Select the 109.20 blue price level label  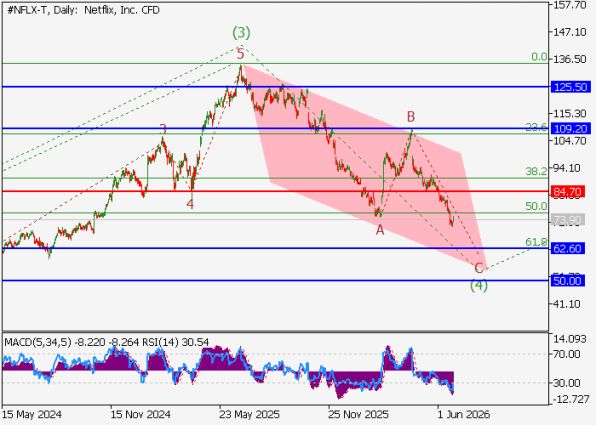coord(571,128)
